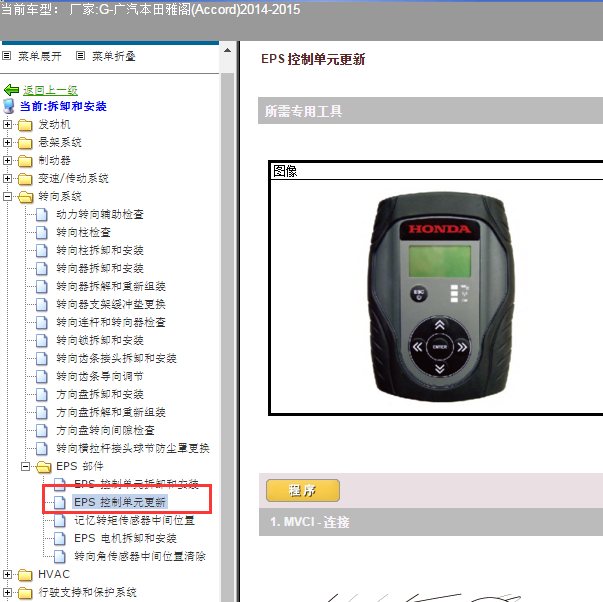
Task: Click the document icon beside 记忆转矩传感器中间位置
Action: click(x=60, y=521)
